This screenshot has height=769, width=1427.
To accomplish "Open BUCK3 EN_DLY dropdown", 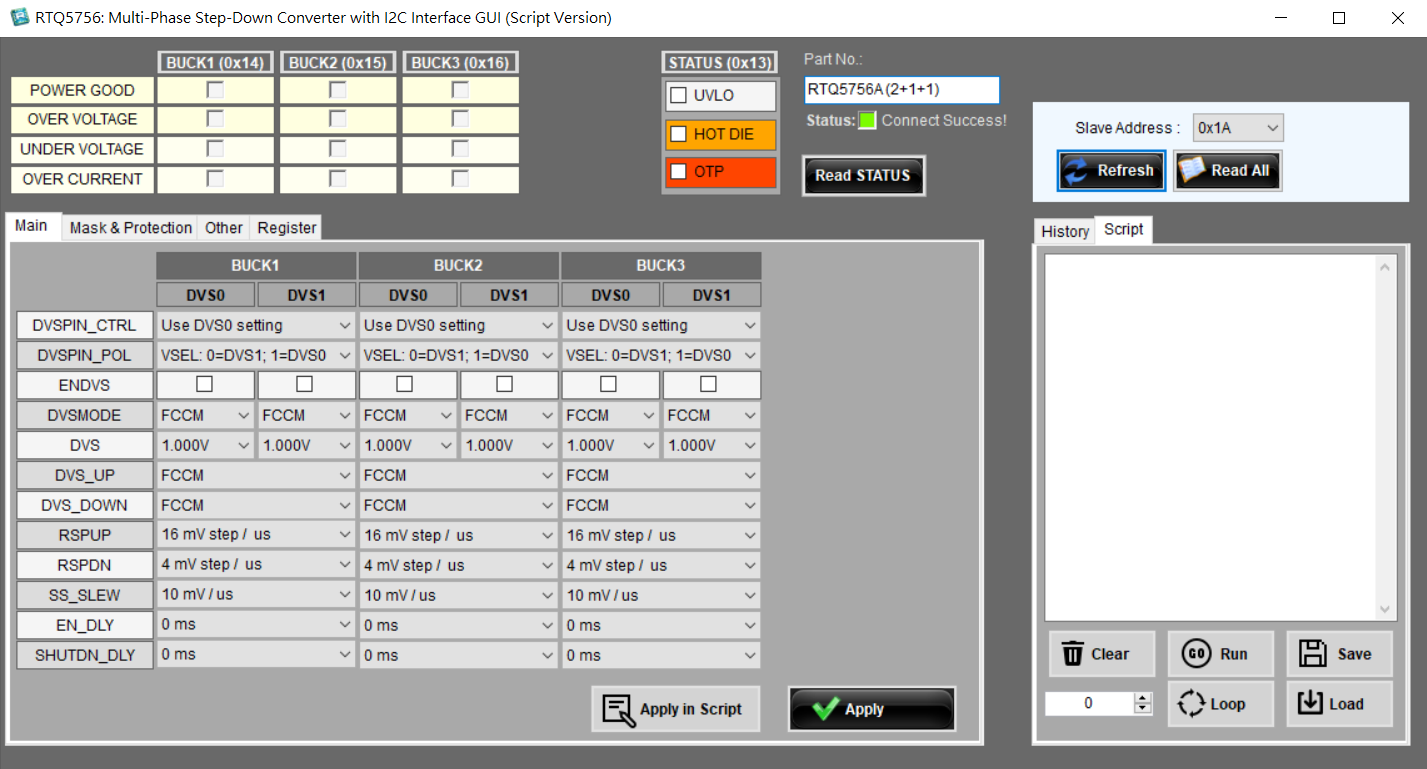I will click(x=660, y=625).
